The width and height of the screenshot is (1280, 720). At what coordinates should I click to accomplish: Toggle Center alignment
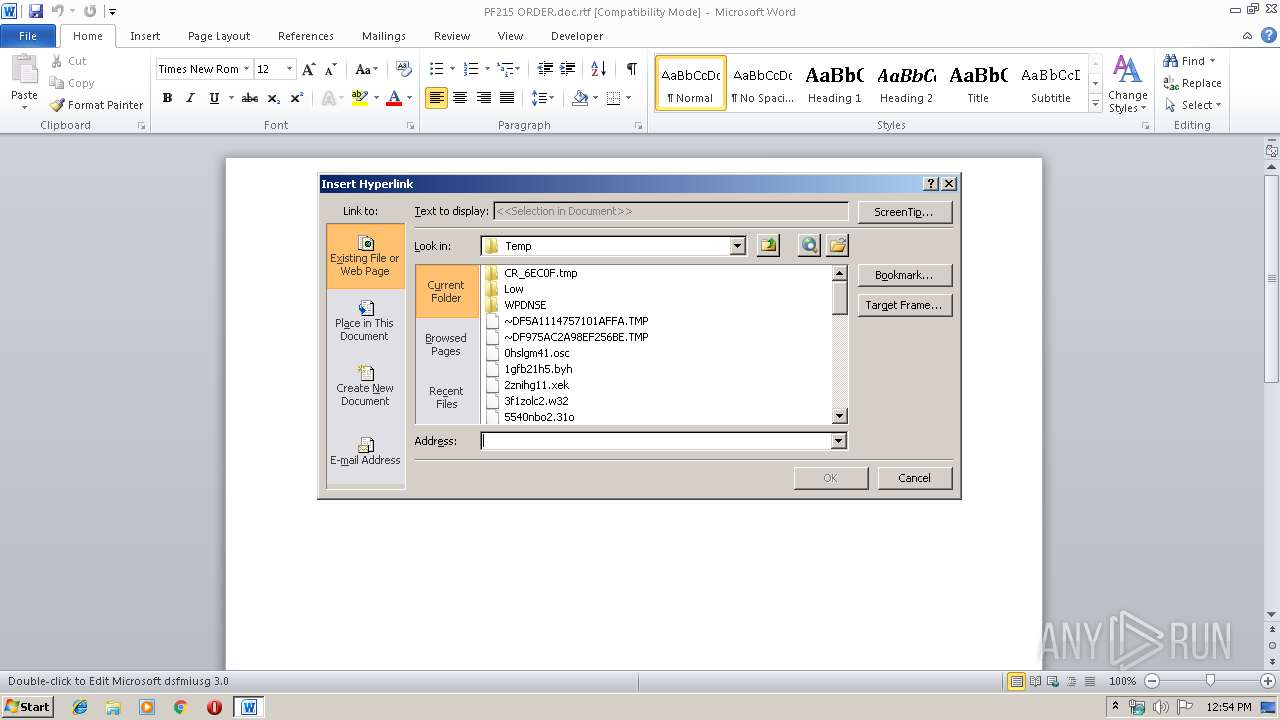460,98
